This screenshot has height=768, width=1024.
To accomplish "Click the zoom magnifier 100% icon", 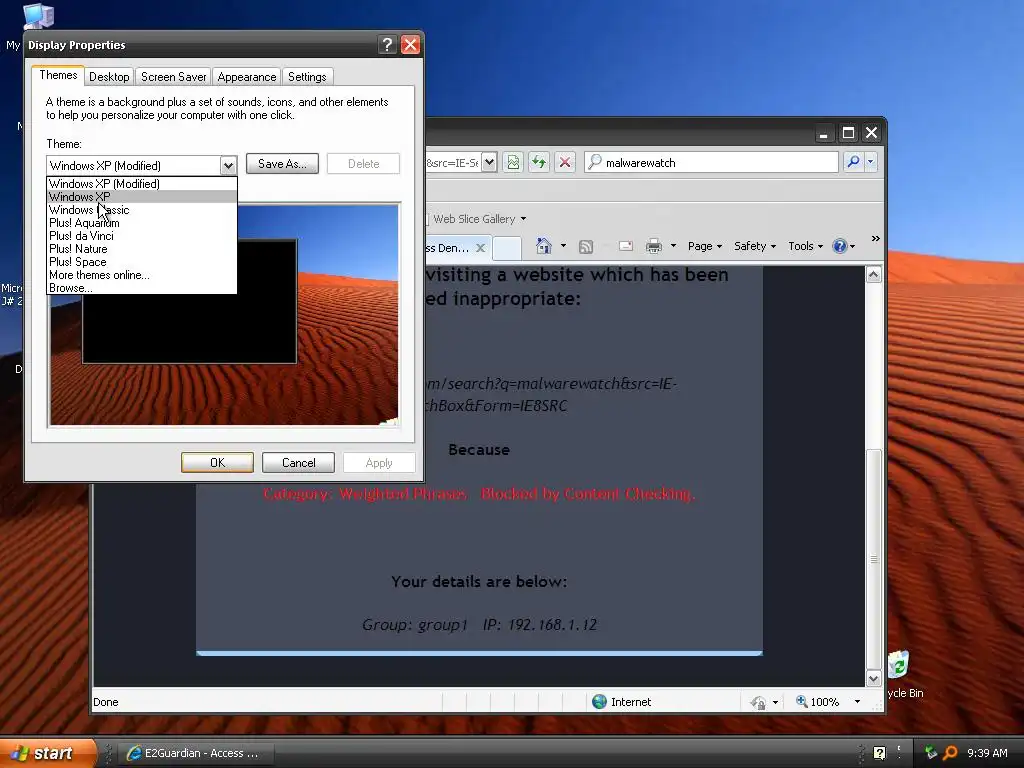I will [801, 701].
